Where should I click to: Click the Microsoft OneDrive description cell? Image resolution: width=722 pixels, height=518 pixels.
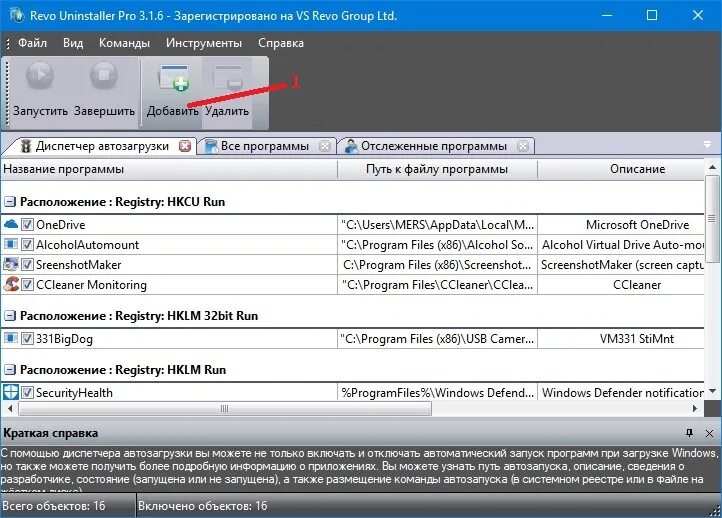(x=621, y=225)
